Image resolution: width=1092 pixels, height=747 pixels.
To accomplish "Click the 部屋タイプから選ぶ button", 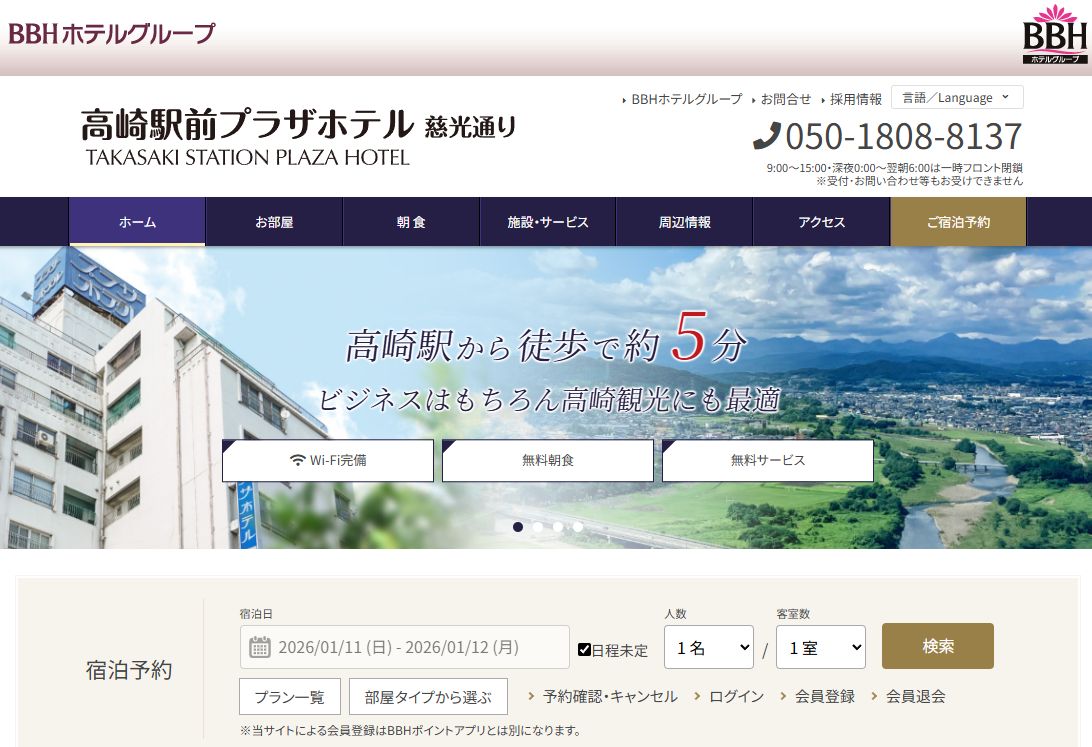I will point(426,696).
